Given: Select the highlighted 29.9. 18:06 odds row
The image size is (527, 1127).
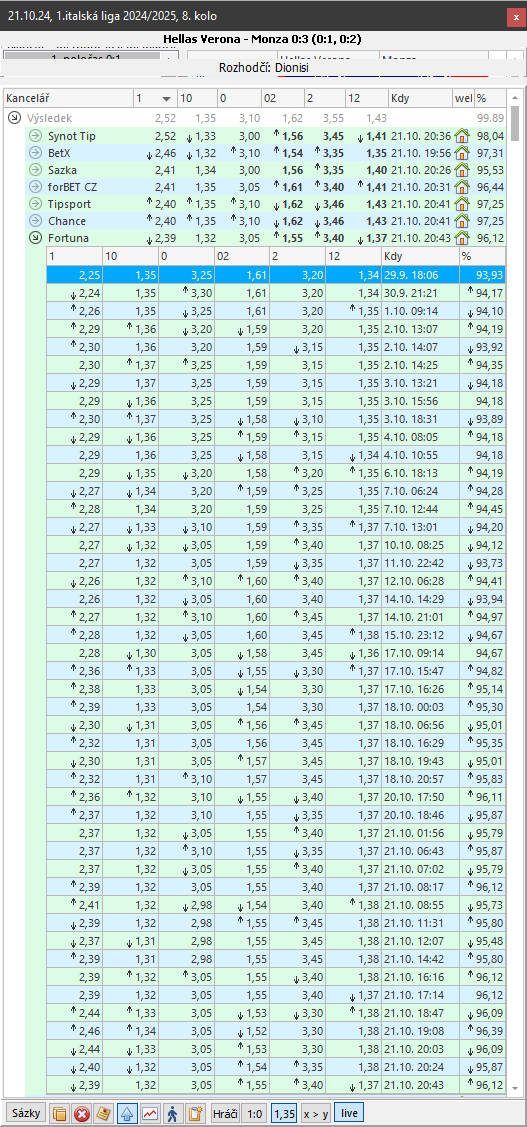Looking at the screenshot, I should tap(276, 275).
